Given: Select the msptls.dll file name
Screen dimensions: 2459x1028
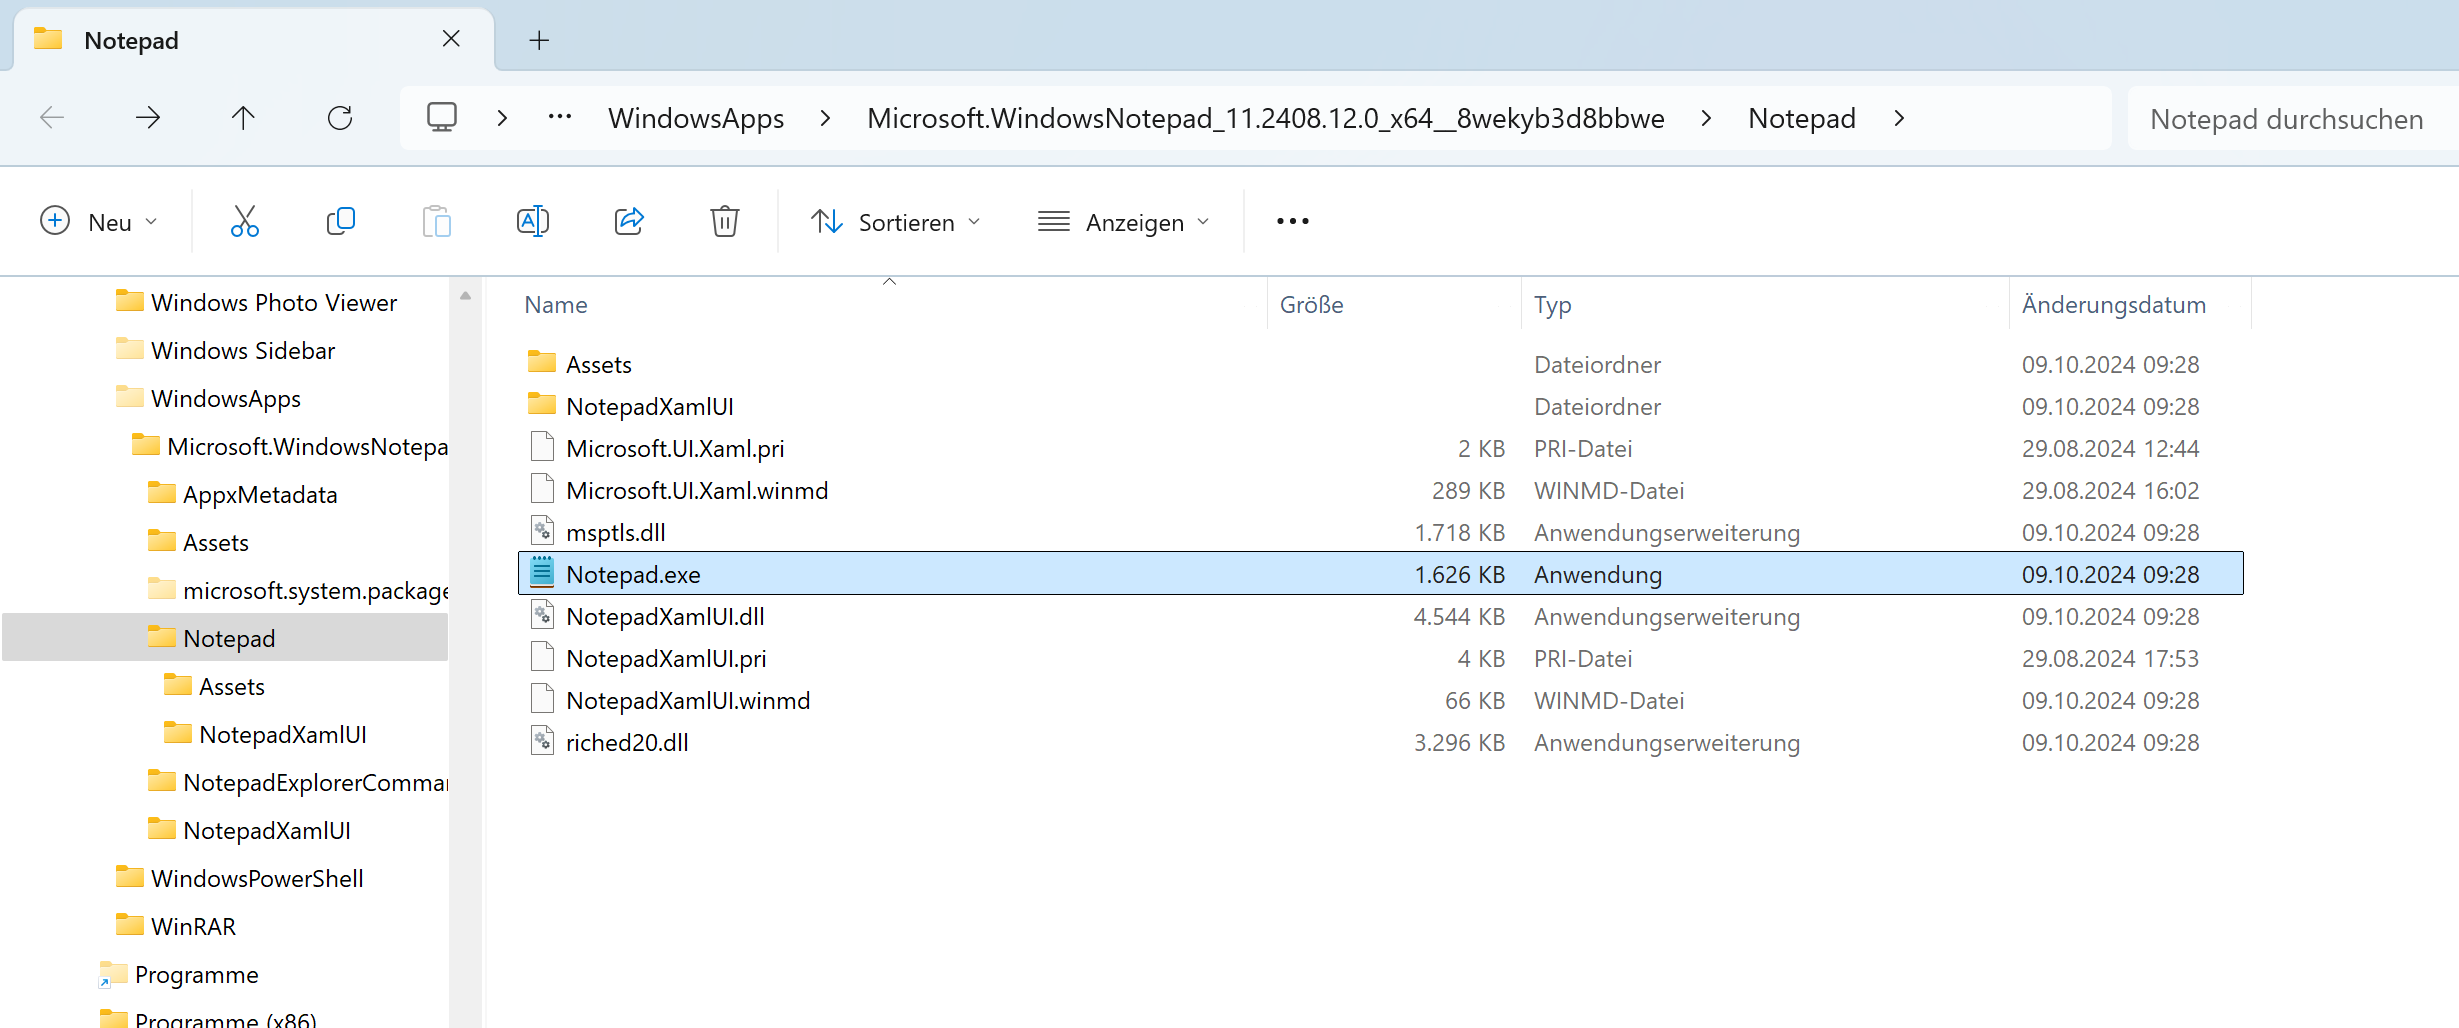Looking at the screenshot, I should point(615,532).
